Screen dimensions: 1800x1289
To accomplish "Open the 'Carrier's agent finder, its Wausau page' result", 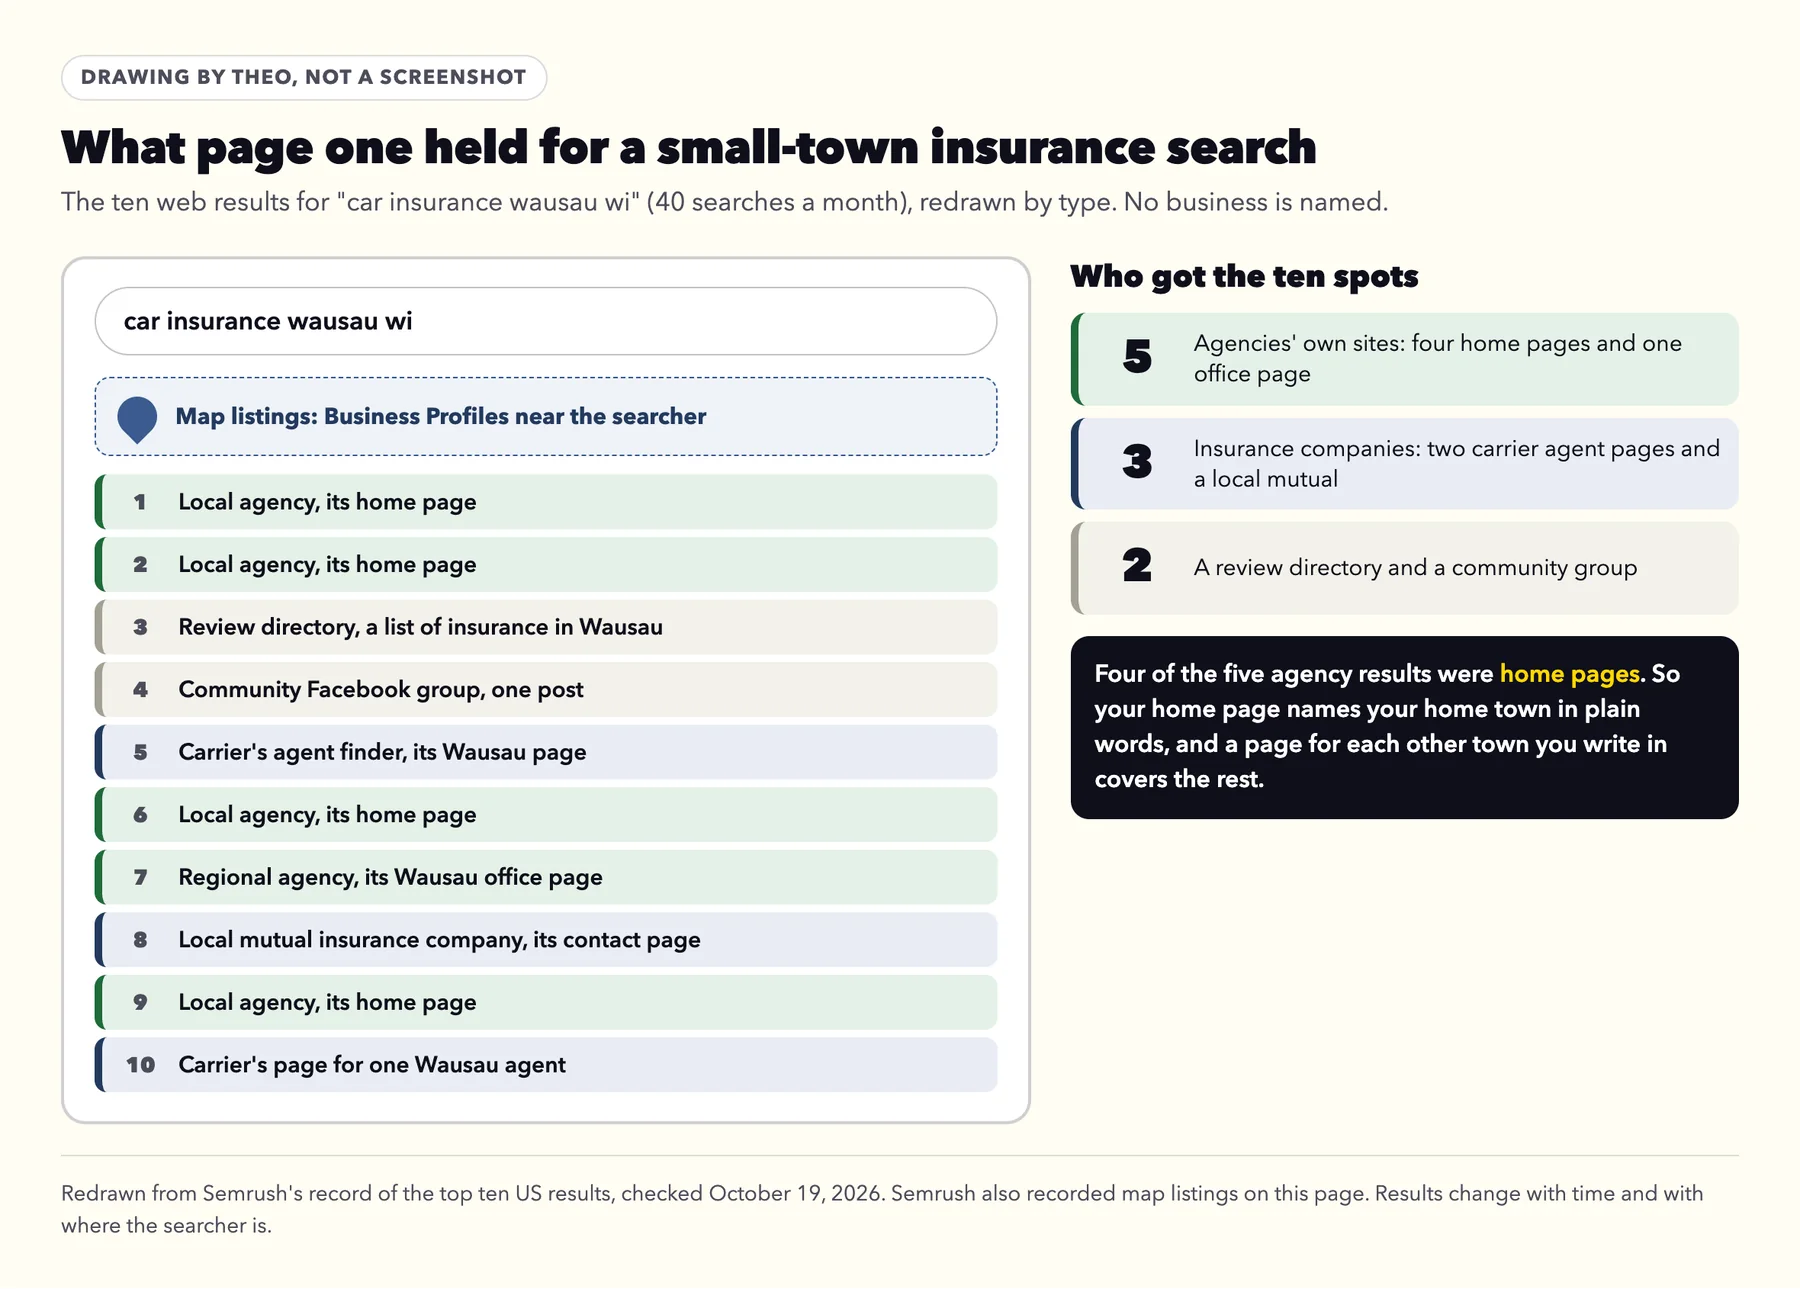I will click(546, 752).
